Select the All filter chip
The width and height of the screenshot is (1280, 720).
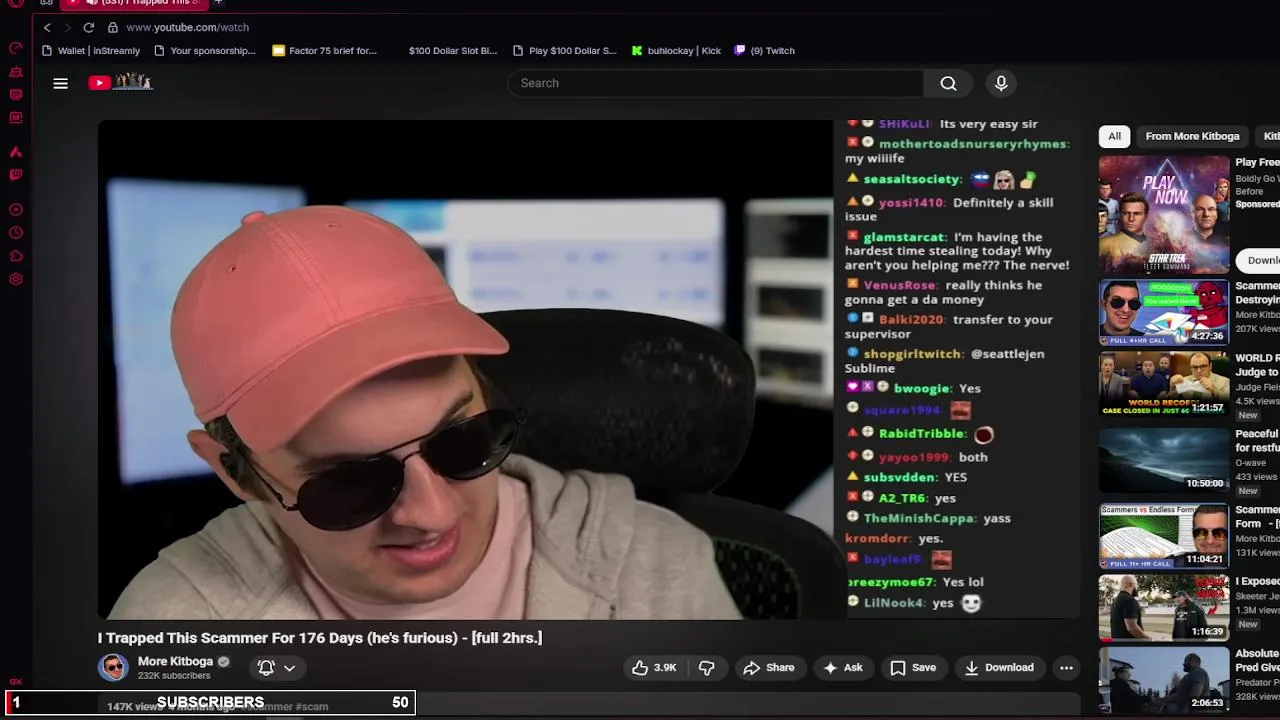[x=1114, y=136]
